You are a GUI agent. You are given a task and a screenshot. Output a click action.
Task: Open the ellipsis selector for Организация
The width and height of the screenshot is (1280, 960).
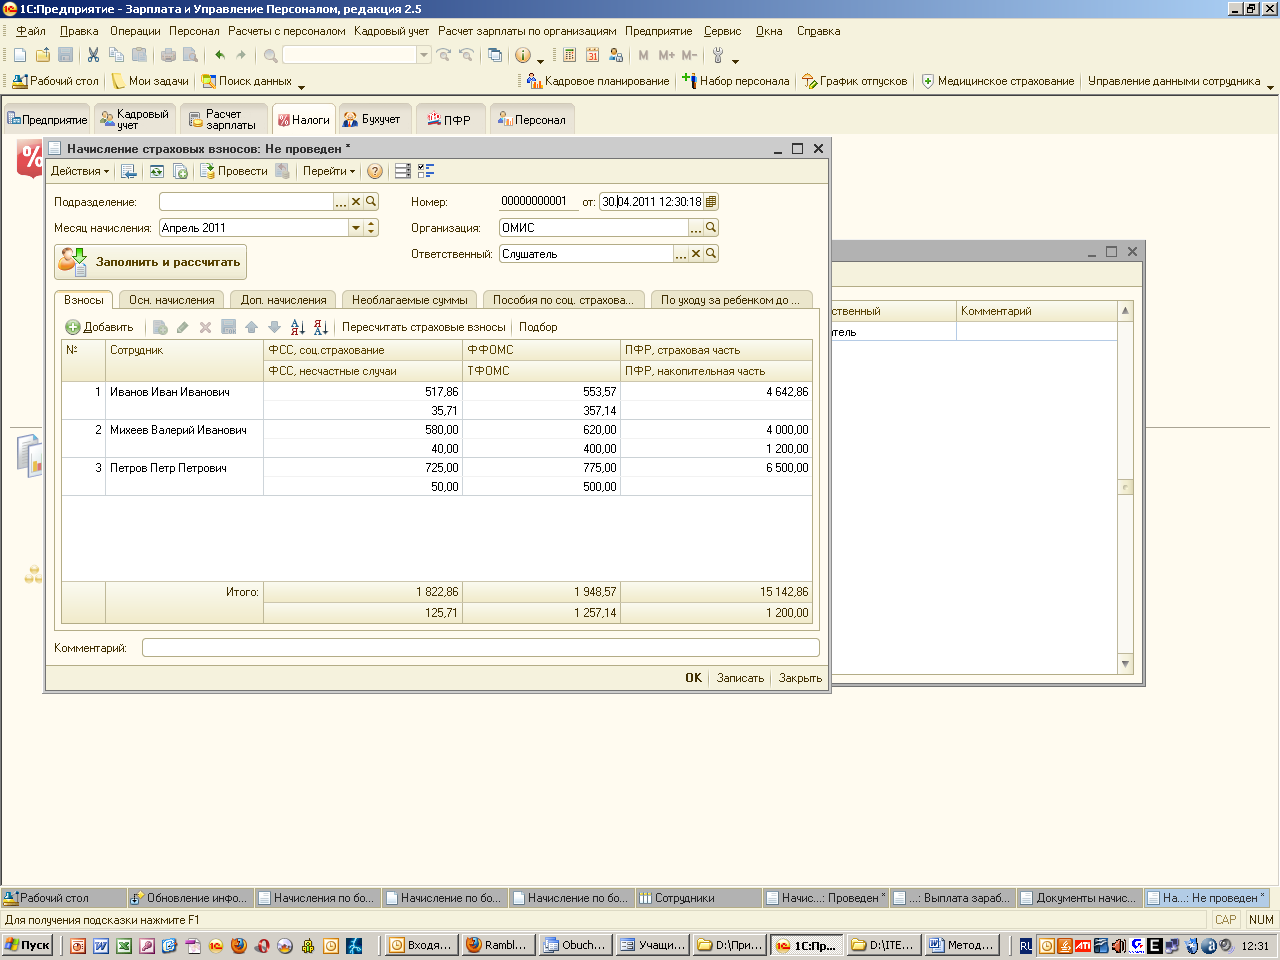click(x=696, y=228)
